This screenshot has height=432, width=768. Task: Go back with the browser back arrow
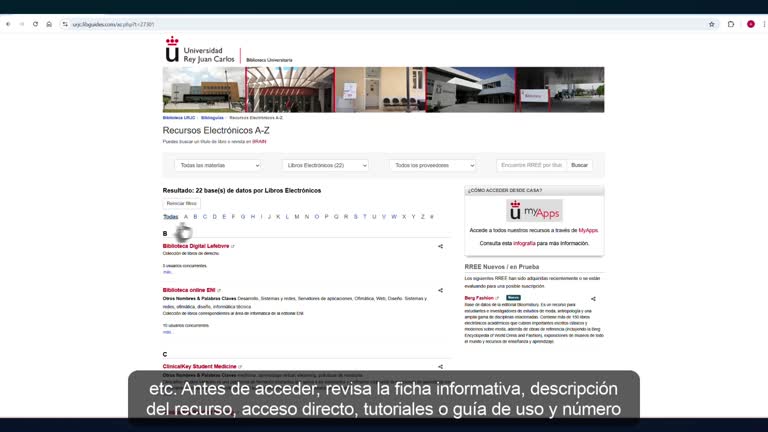[8, 24]
